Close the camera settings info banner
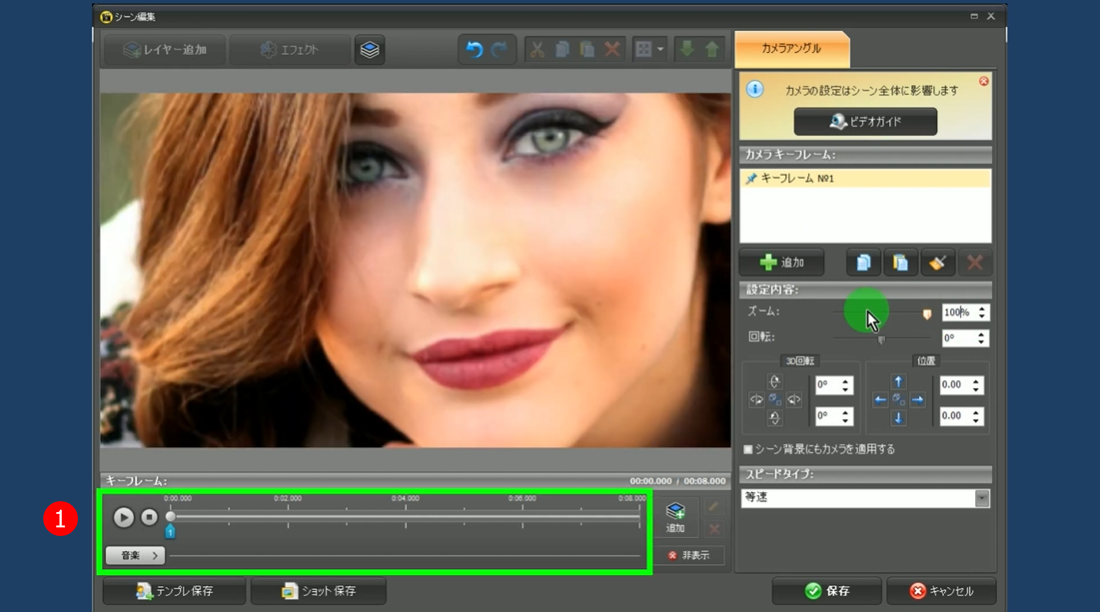The image size is (1100, 612). 983,81
